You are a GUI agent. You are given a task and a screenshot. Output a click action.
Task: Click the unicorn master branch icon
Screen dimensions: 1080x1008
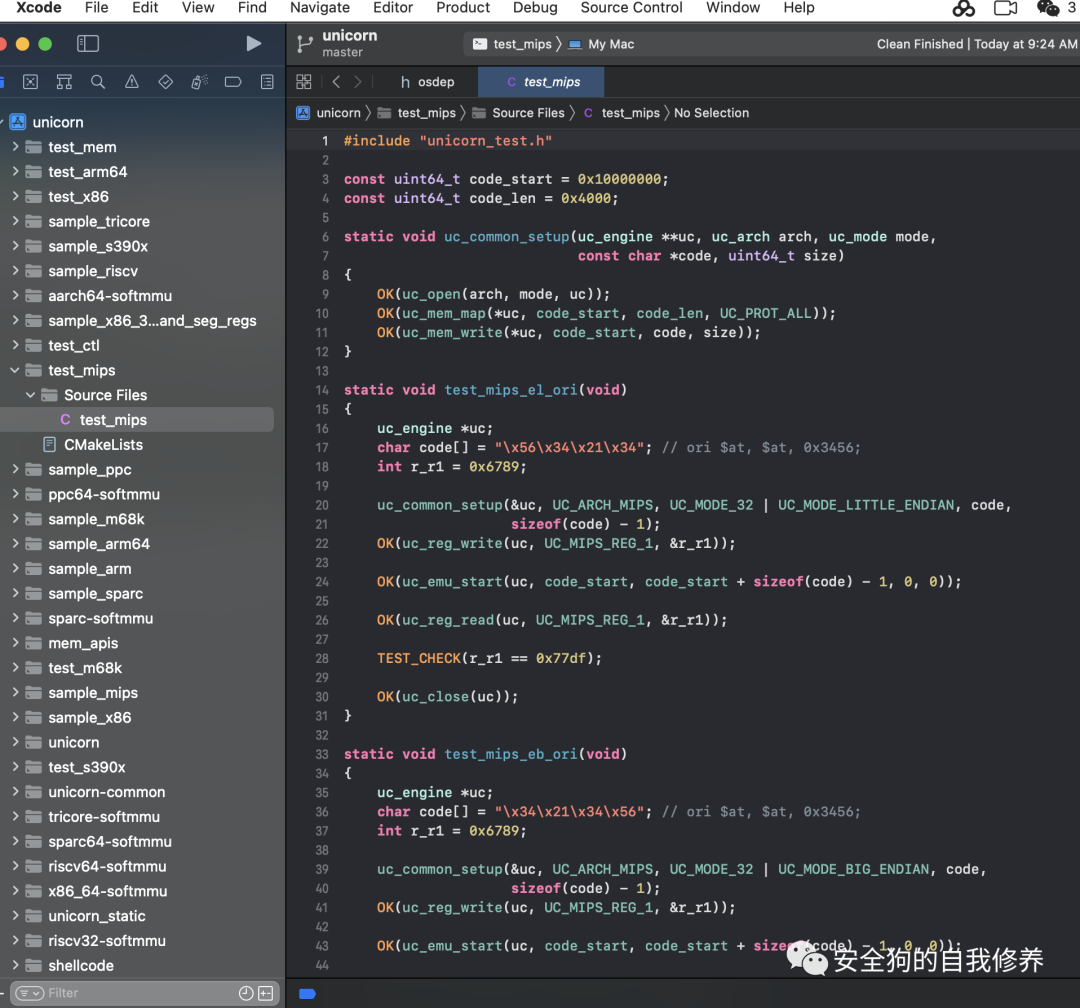point(304,44)
